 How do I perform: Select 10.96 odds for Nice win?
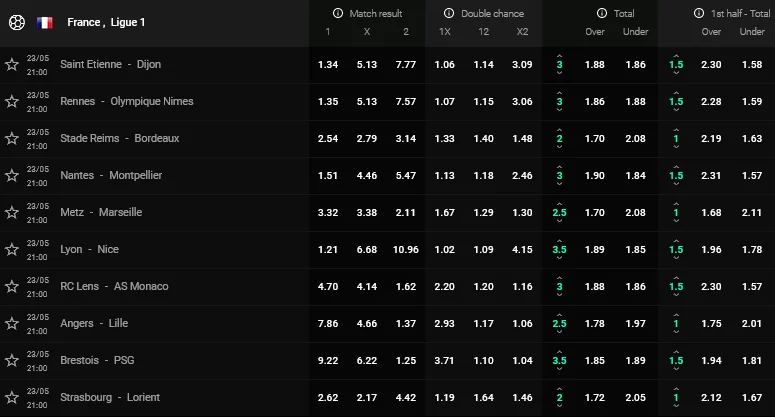click(406, 249)
